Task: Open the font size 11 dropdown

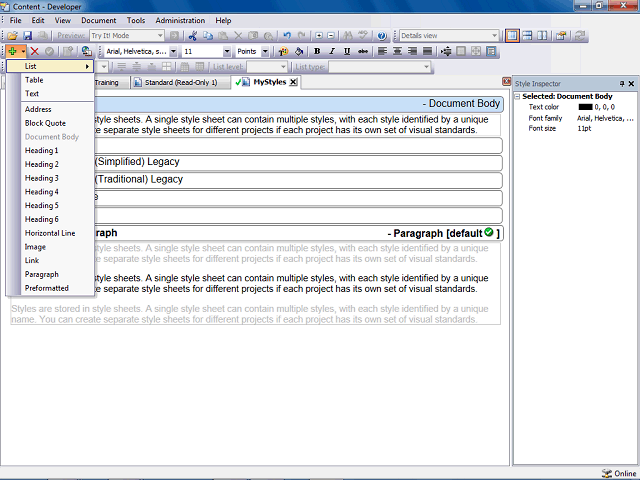Action: tap(227, 51)
